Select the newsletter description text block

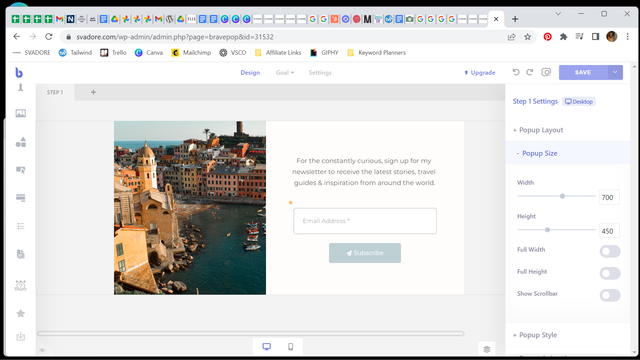coord(364,171)
